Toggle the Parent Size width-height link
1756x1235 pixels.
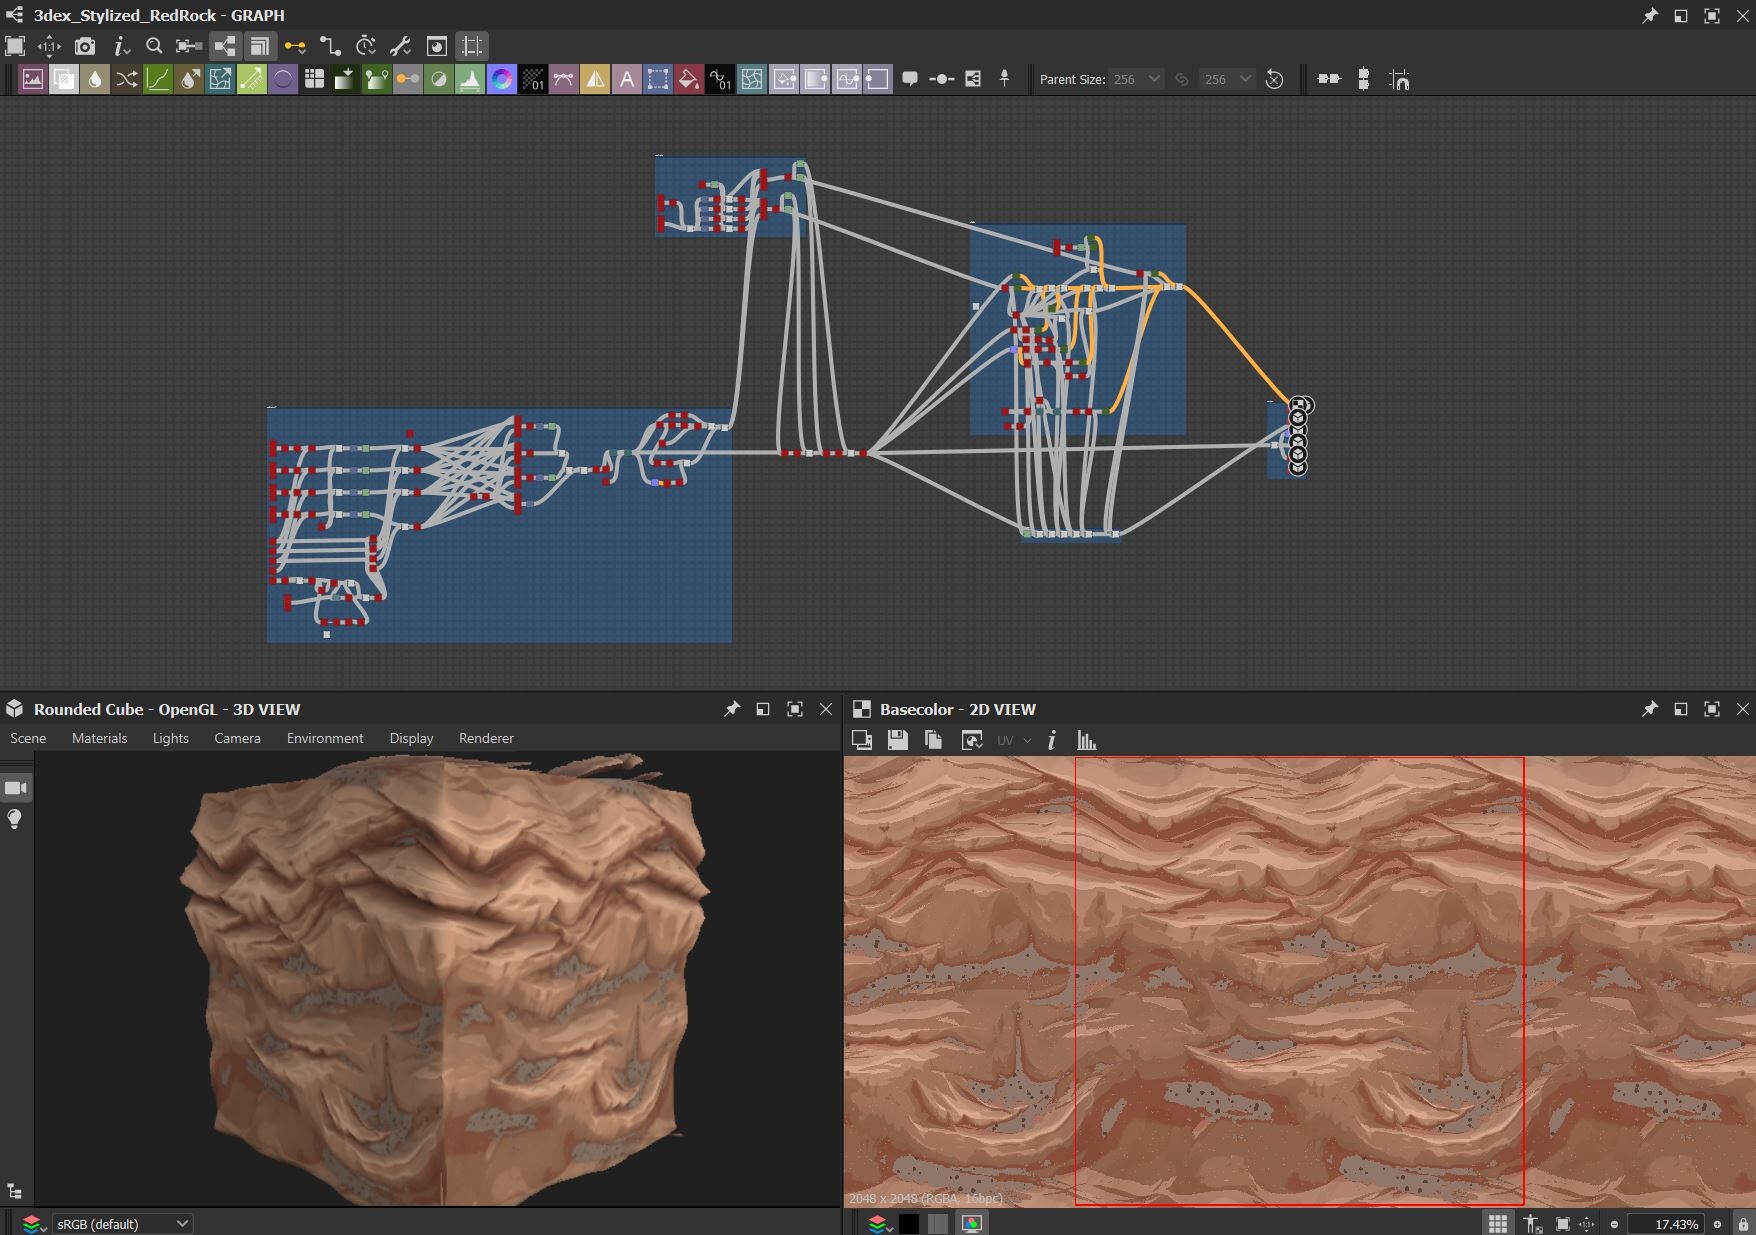pyautogui.click(x=1181, y=79)
